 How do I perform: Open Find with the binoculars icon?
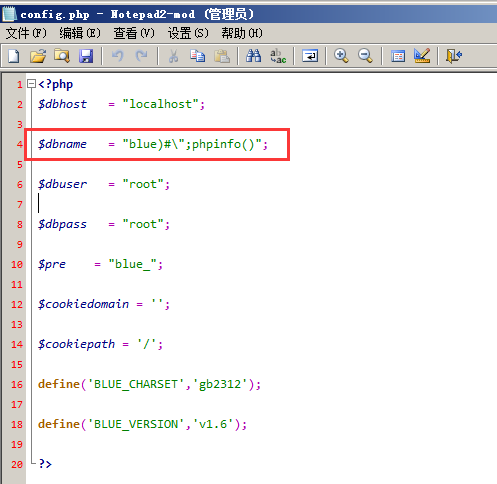point(253,56)
